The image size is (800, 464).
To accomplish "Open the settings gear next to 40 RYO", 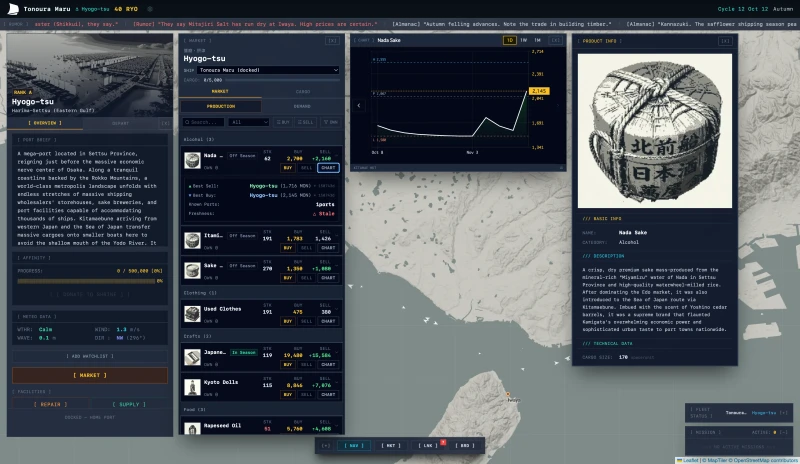I will tap(149, 9).
